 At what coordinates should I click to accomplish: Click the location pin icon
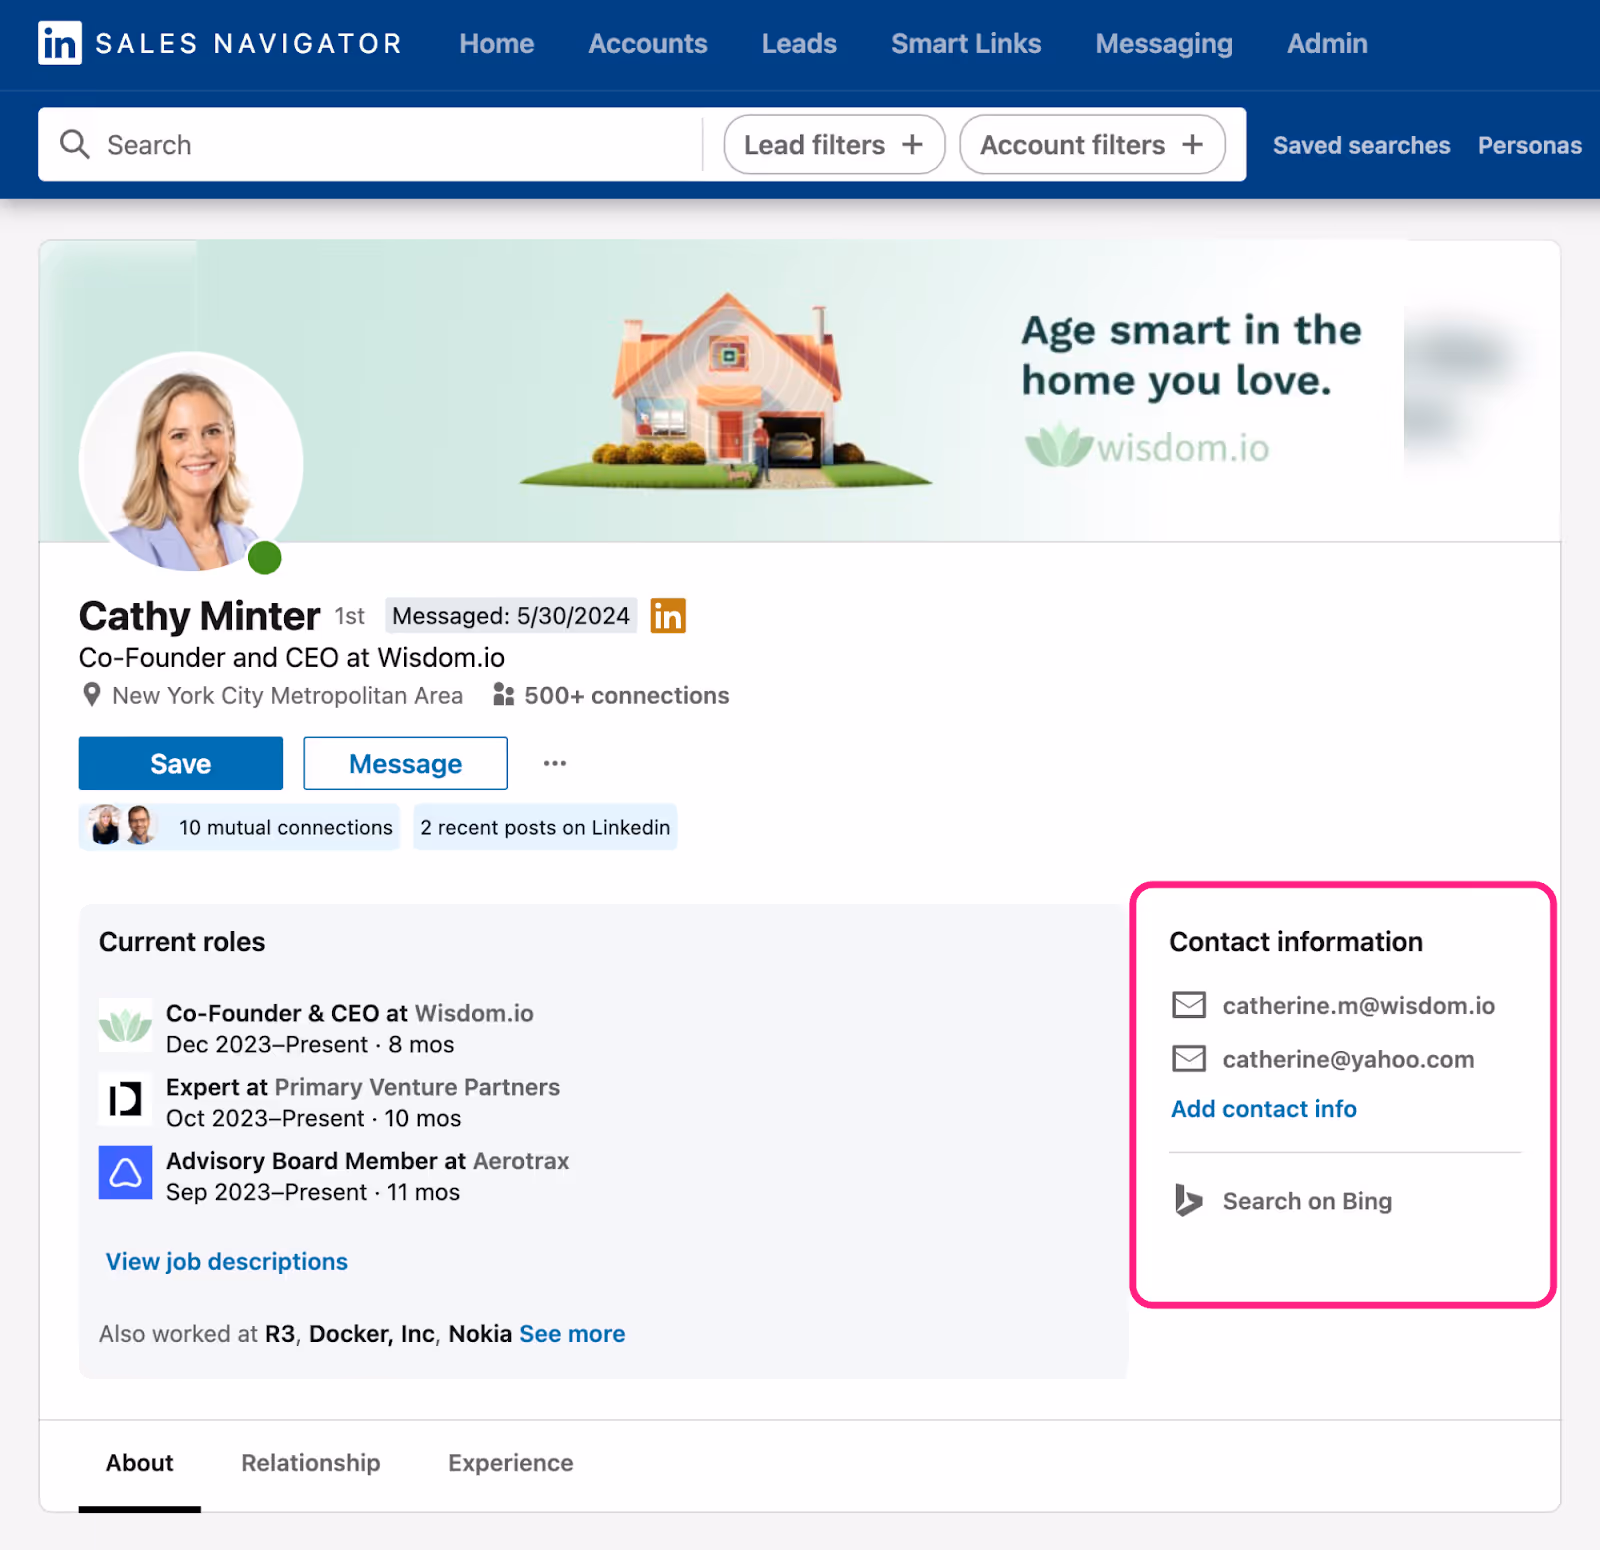pos(91,695)
